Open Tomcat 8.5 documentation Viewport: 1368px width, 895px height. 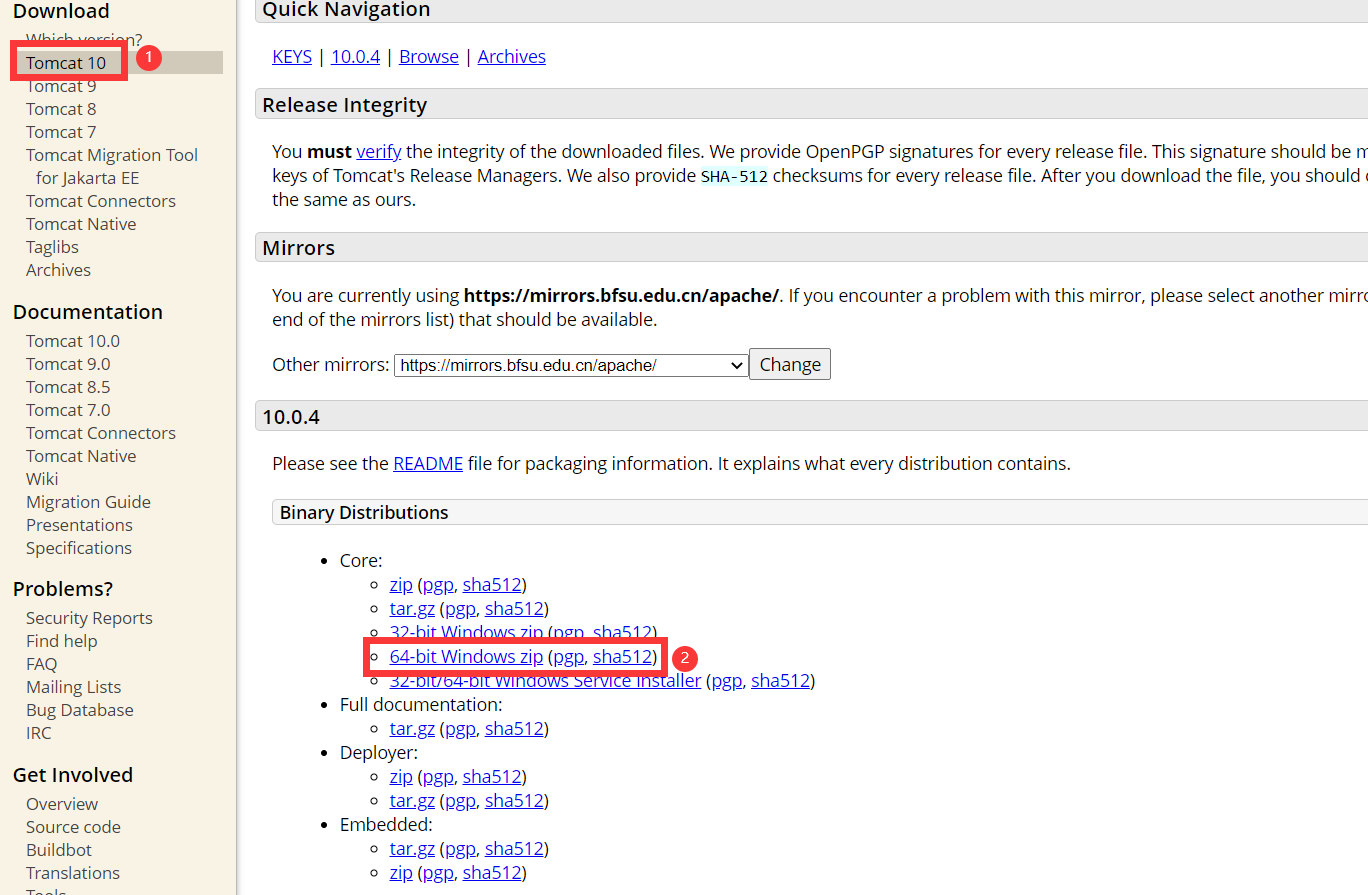coord(68,387)
